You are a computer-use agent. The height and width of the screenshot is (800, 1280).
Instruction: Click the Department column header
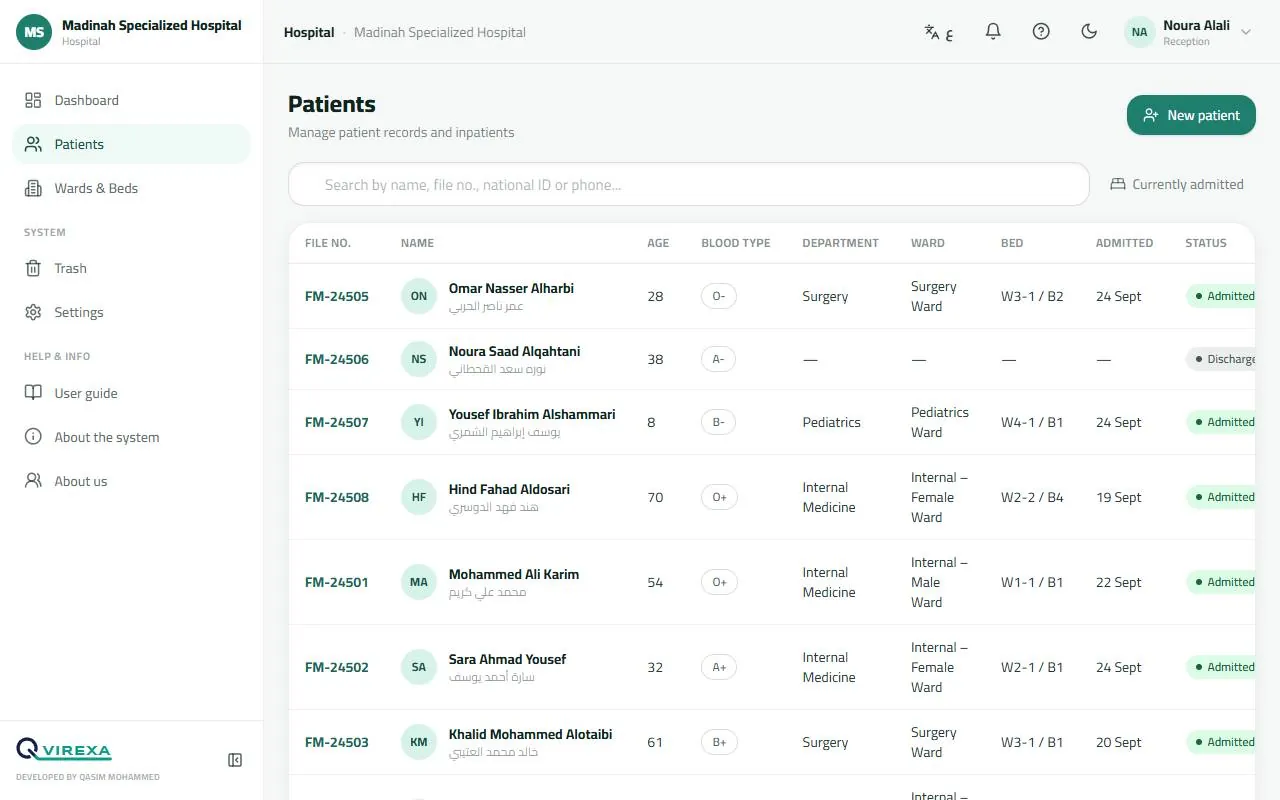[x=840, y=243]
